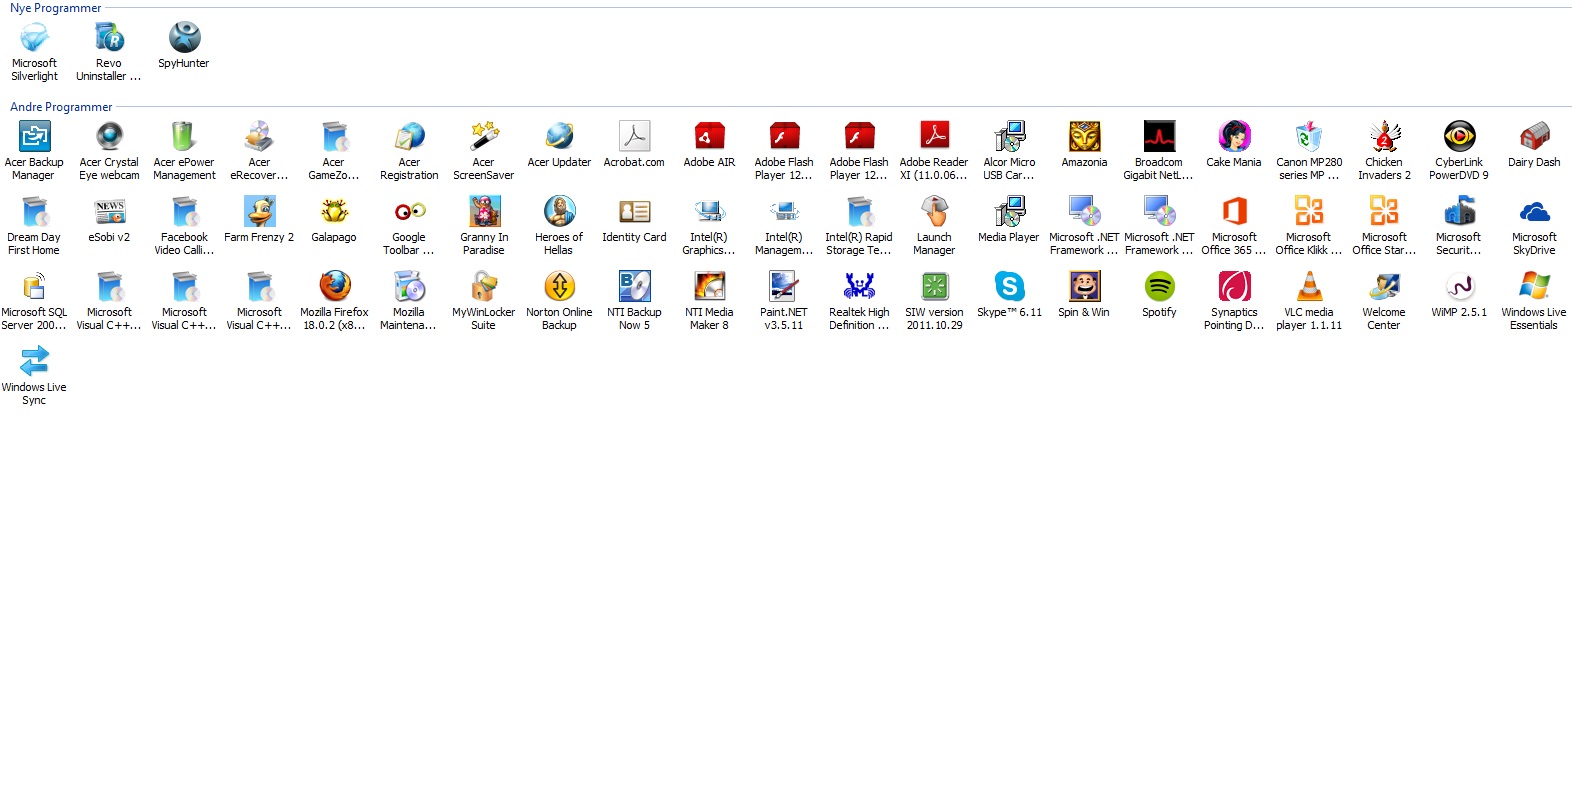Open MyWinLocker Suite

(484, 286)
